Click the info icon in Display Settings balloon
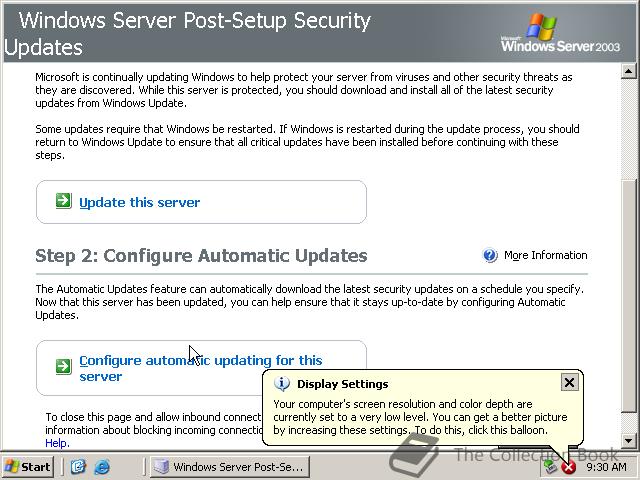Screen dimensions: 640x480 point(282,384)
